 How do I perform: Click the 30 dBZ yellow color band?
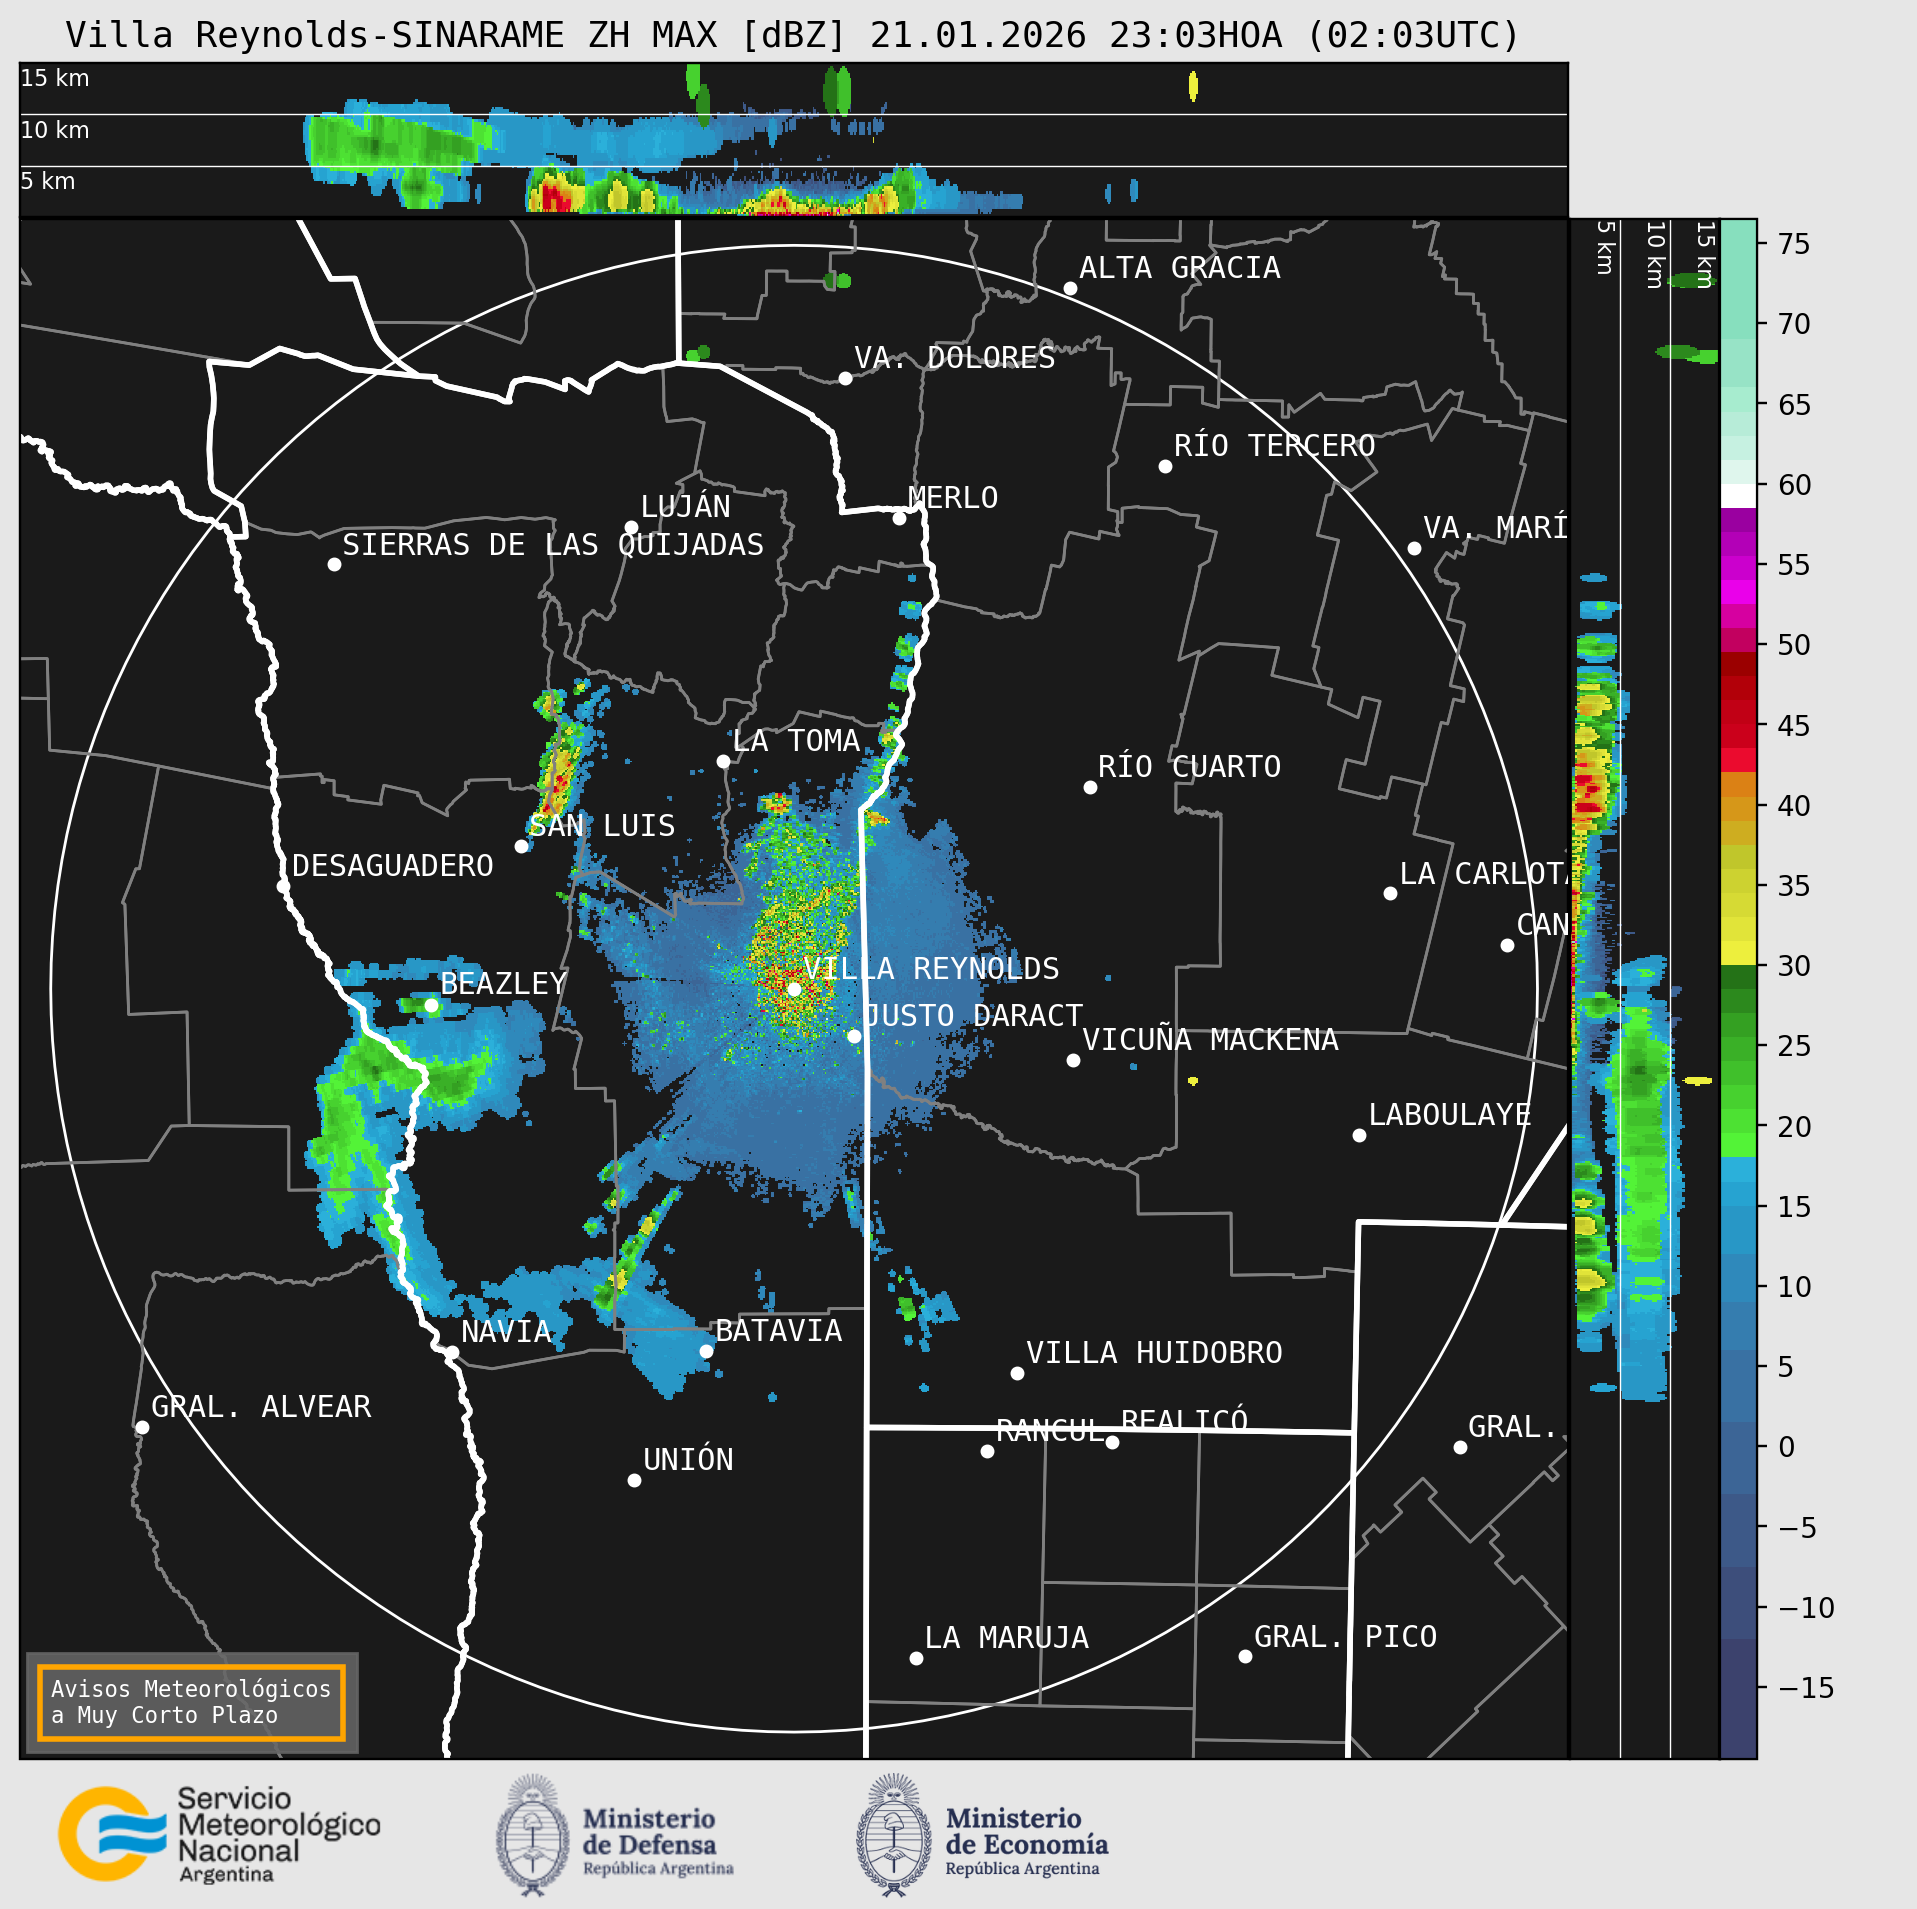[x=1738, y=952]
